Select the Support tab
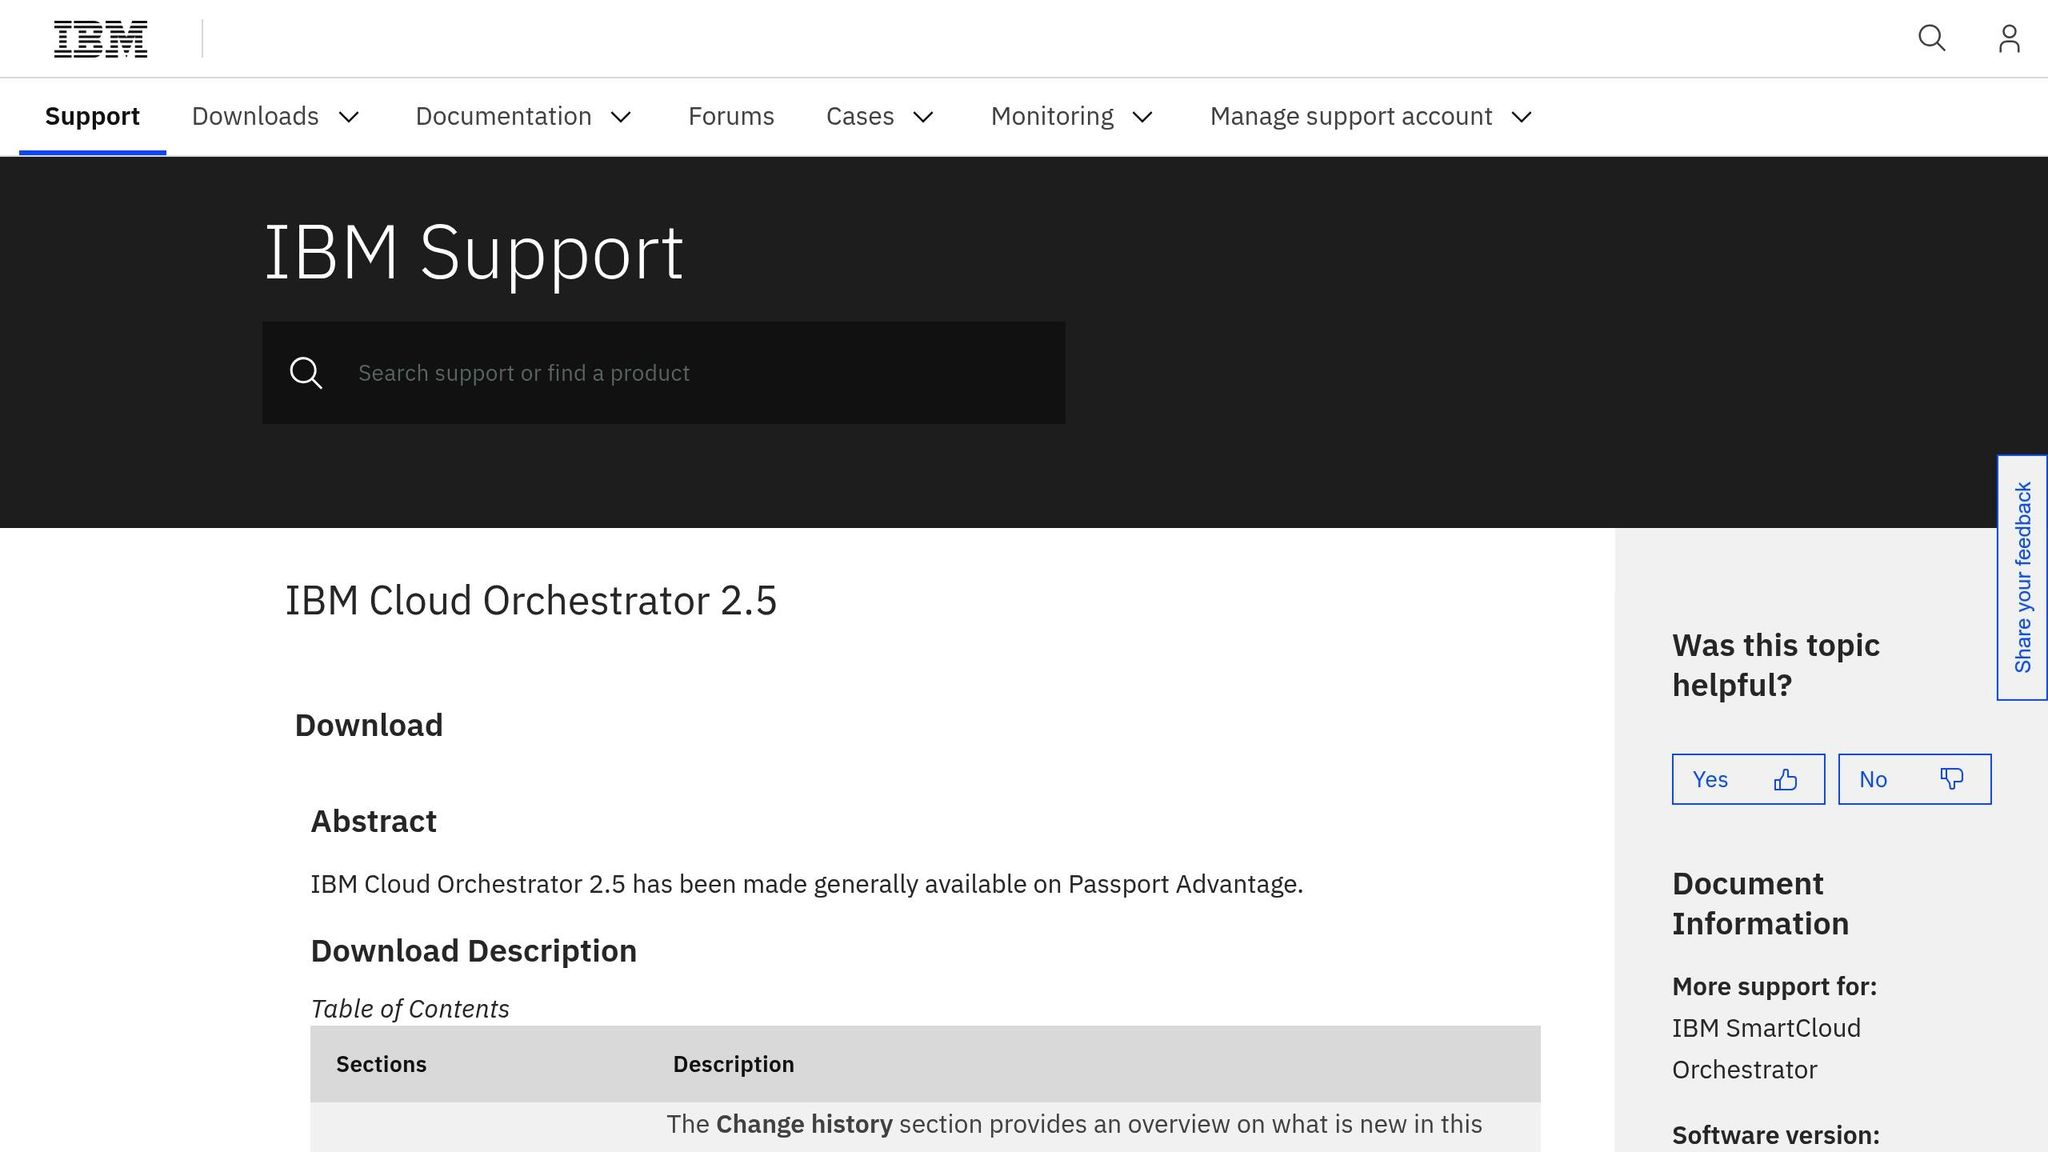 click(x=92, y=117)
